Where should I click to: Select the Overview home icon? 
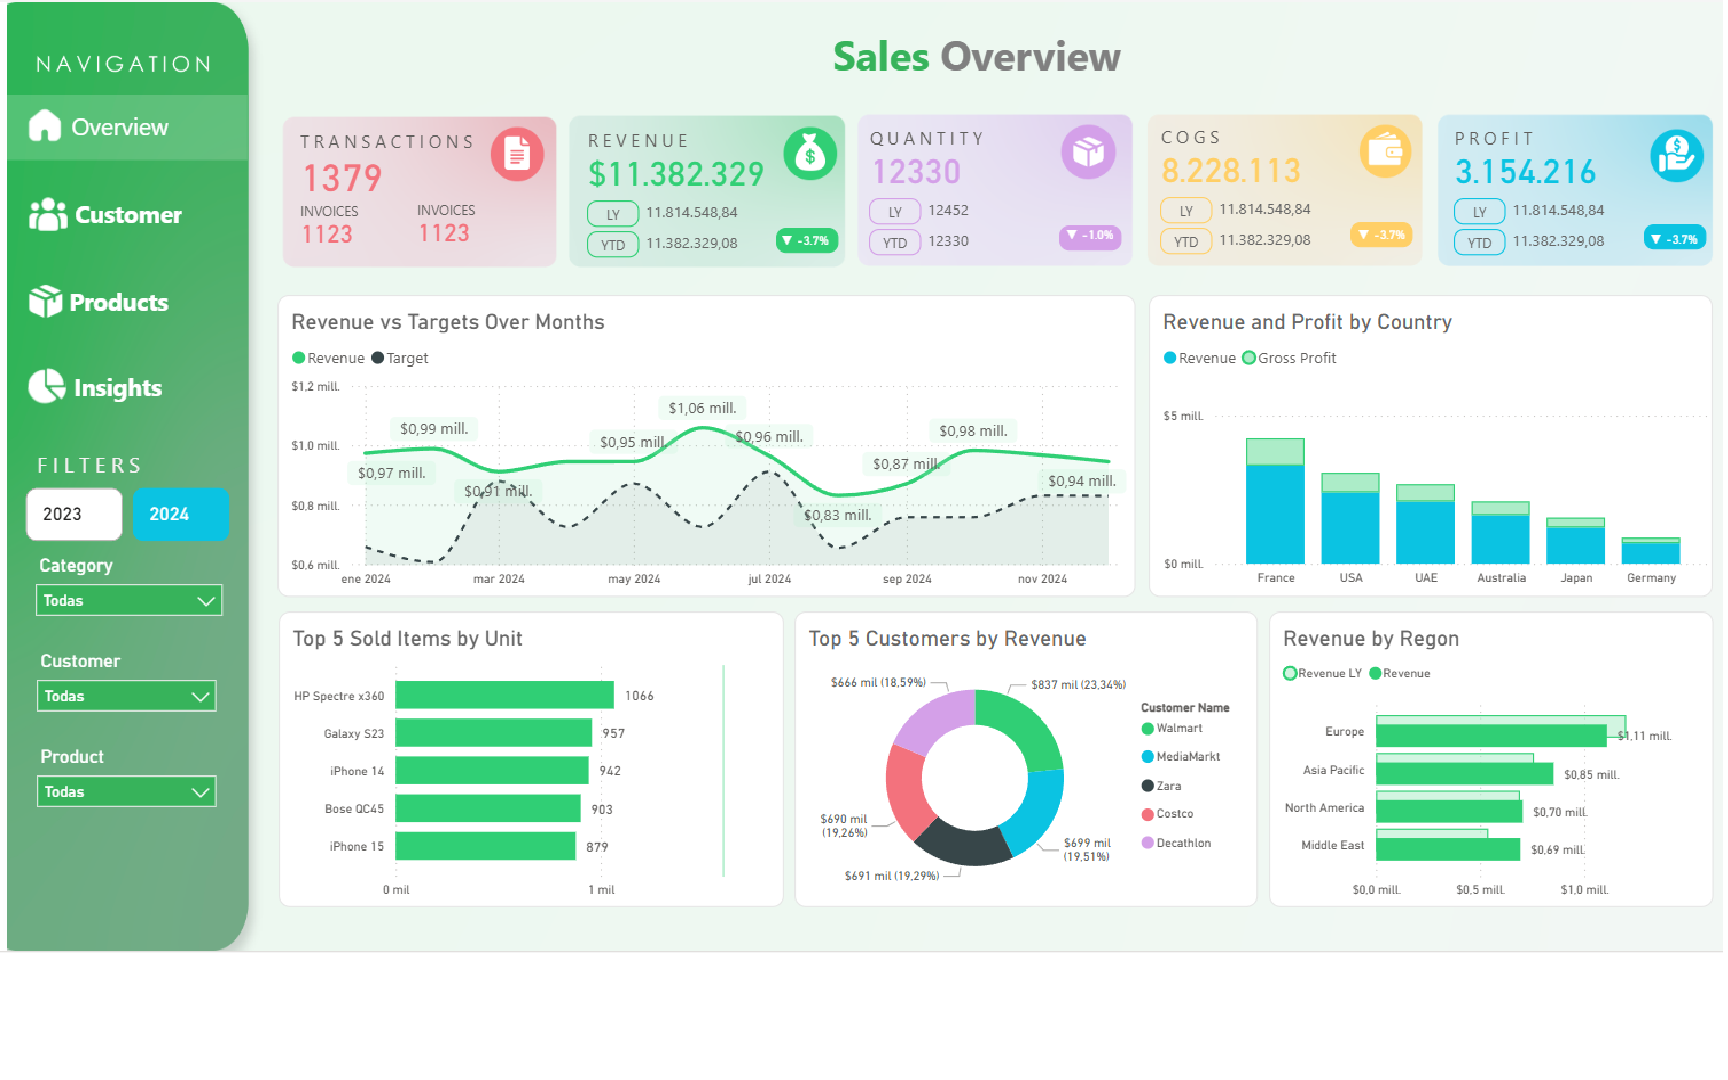pos(45,126)
